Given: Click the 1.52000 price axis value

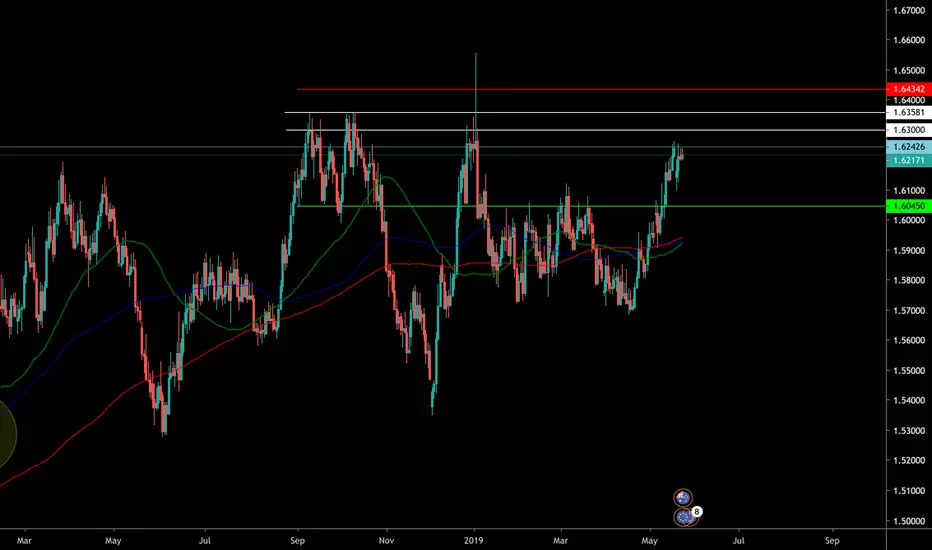Looking at the screenshot, I should (909, 460).
